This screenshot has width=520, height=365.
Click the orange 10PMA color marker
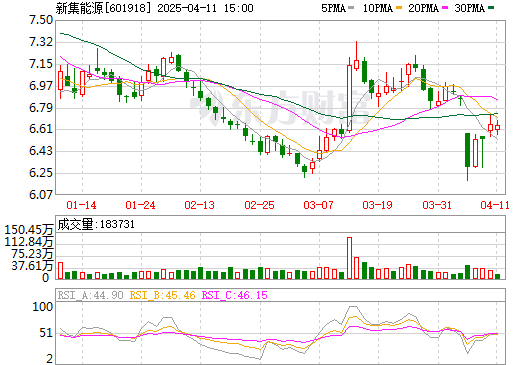[x=398, y=8]
